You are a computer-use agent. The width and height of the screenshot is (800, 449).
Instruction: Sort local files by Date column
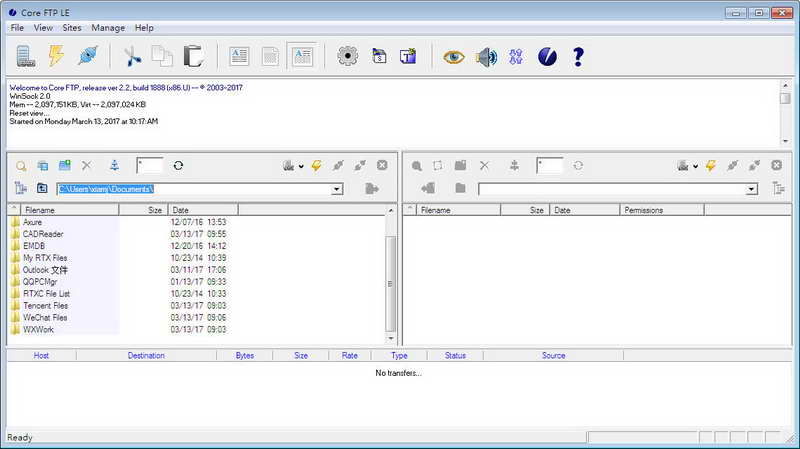click(x=203, y=210)
